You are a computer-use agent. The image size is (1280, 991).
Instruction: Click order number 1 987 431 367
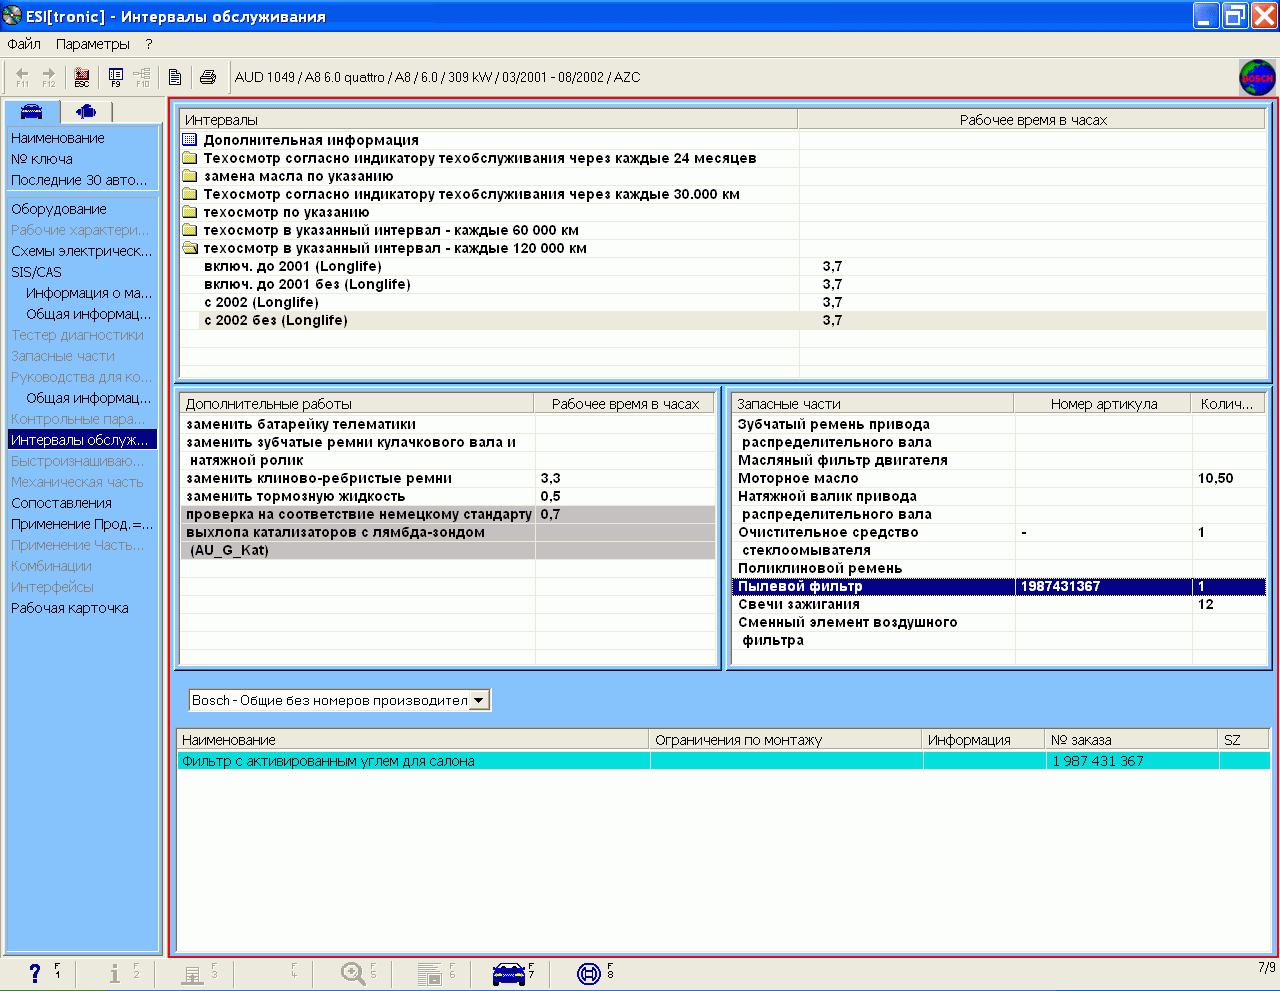(1097, 761)
